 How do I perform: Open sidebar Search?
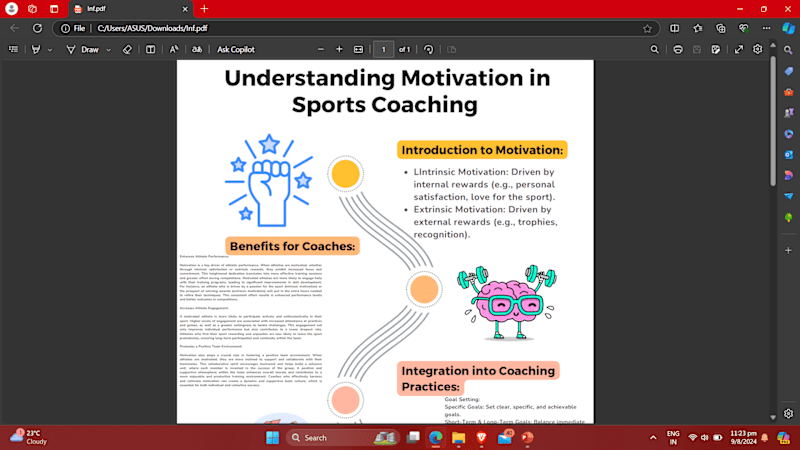pyautogui.click(x=788, y=50)
